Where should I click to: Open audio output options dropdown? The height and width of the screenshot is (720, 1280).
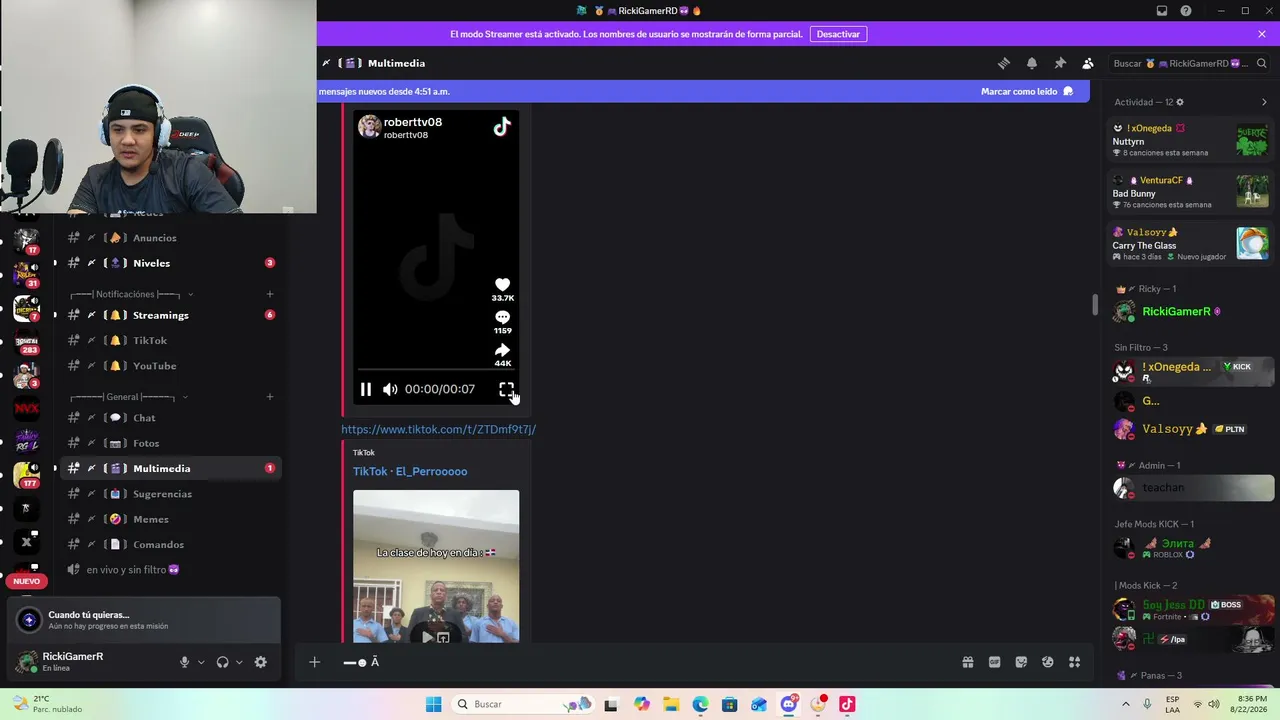click(x=239, y=662)
